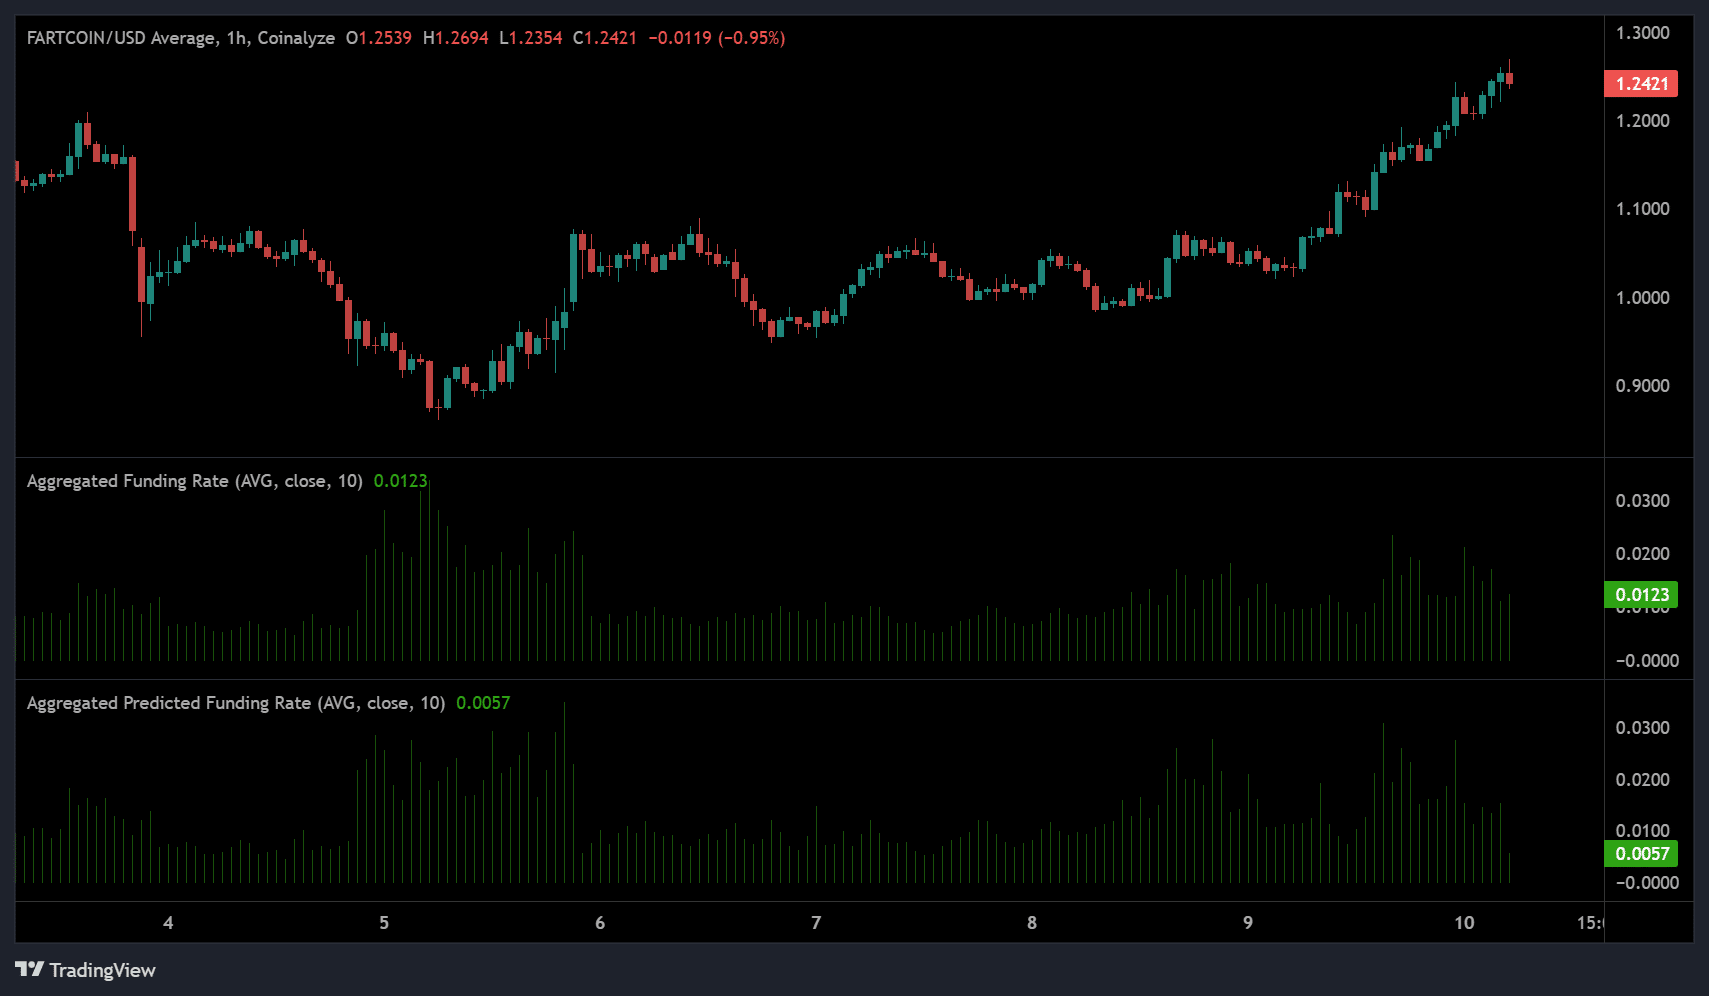The width and height of the screenshot is (1709, 996).
Task: Click date marker 4 on time axis
Action: tap(168, 923)
